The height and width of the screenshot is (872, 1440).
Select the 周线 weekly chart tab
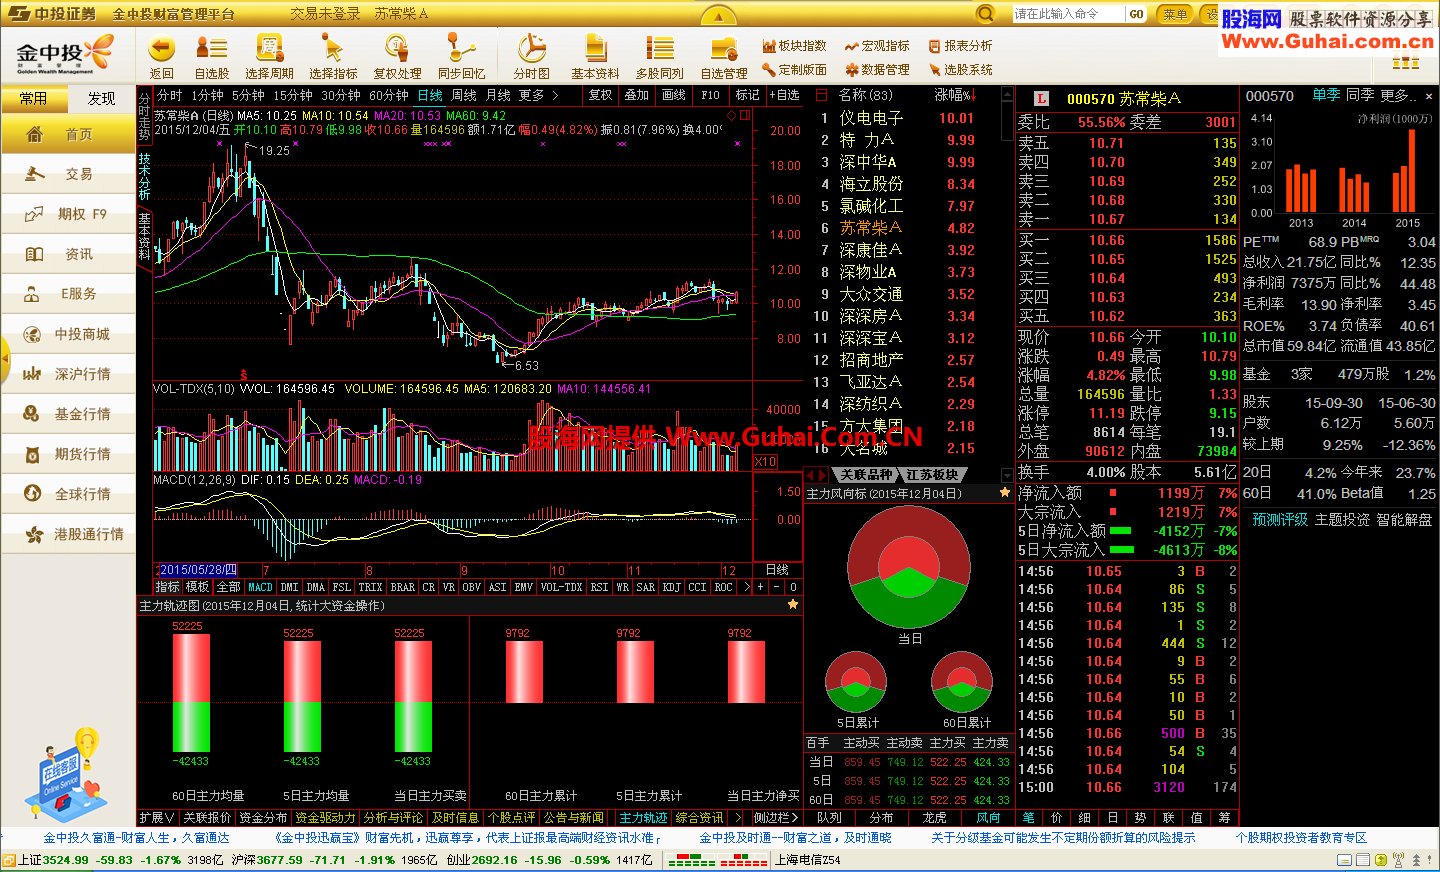pyautogui.click(x=464, y=95)
